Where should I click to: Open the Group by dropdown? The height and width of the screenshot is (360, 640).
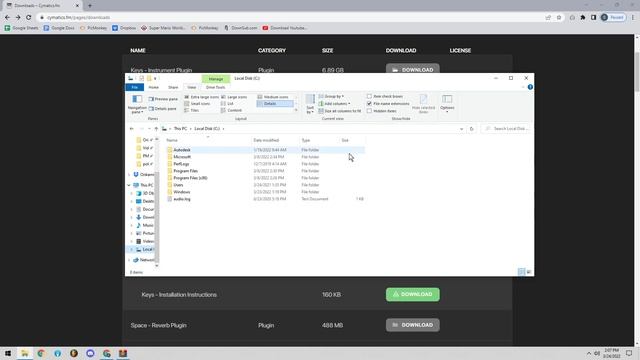coord(331,96)
